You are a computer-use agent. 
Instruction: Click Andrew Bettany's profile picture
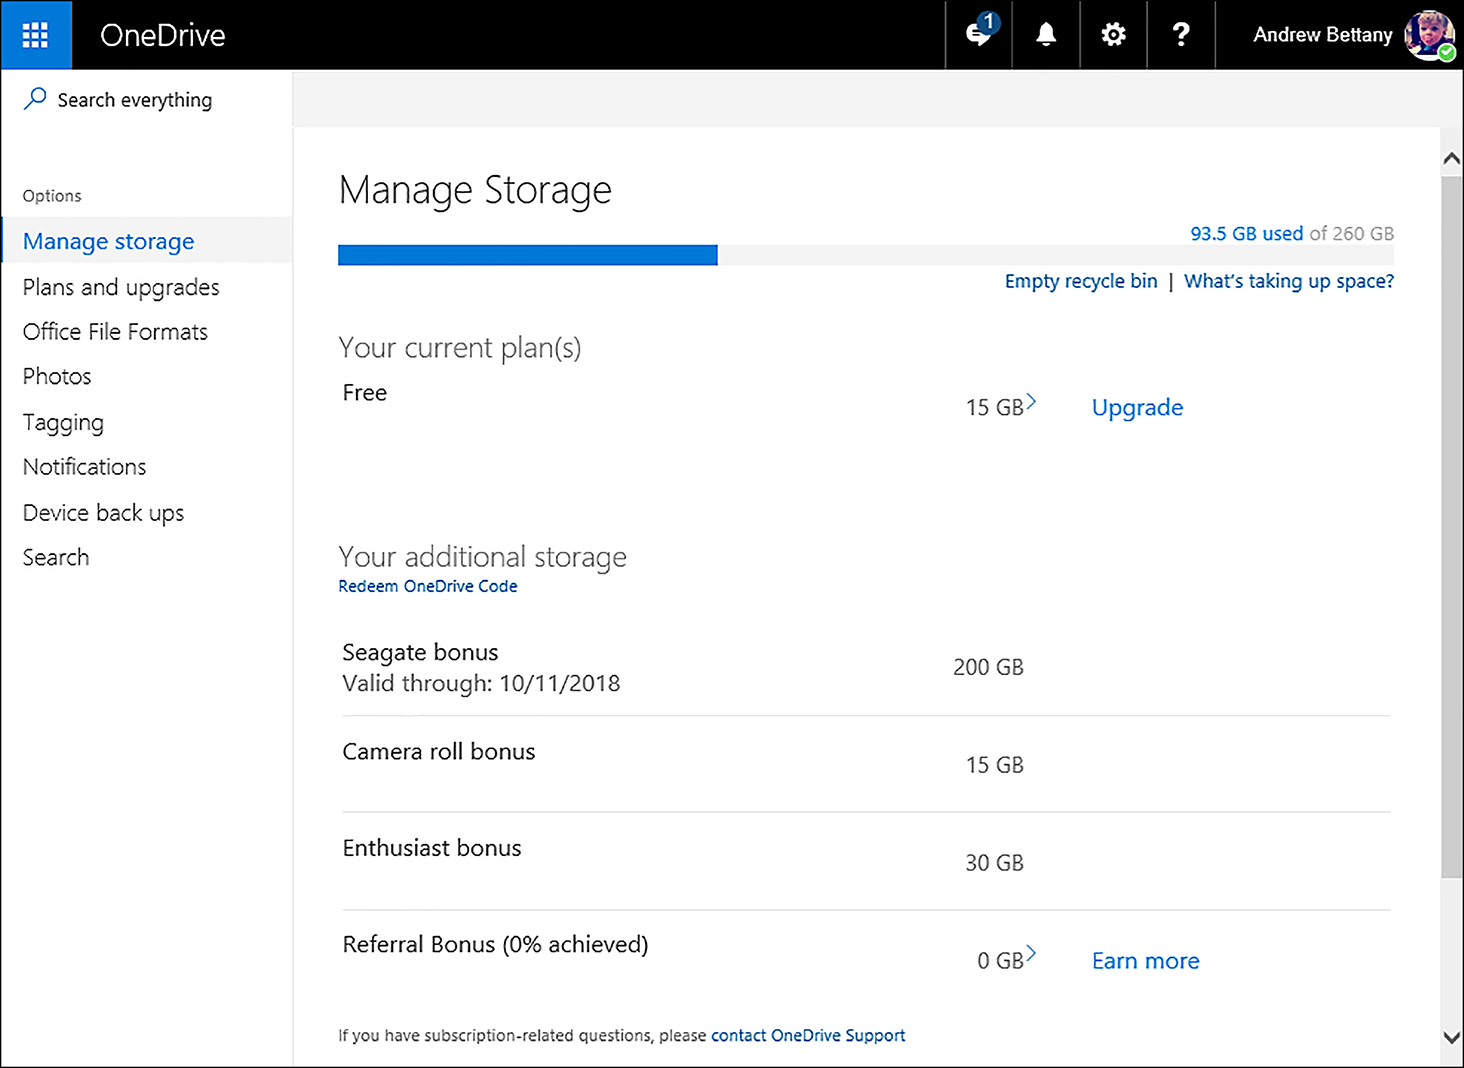click(1429, 36)
